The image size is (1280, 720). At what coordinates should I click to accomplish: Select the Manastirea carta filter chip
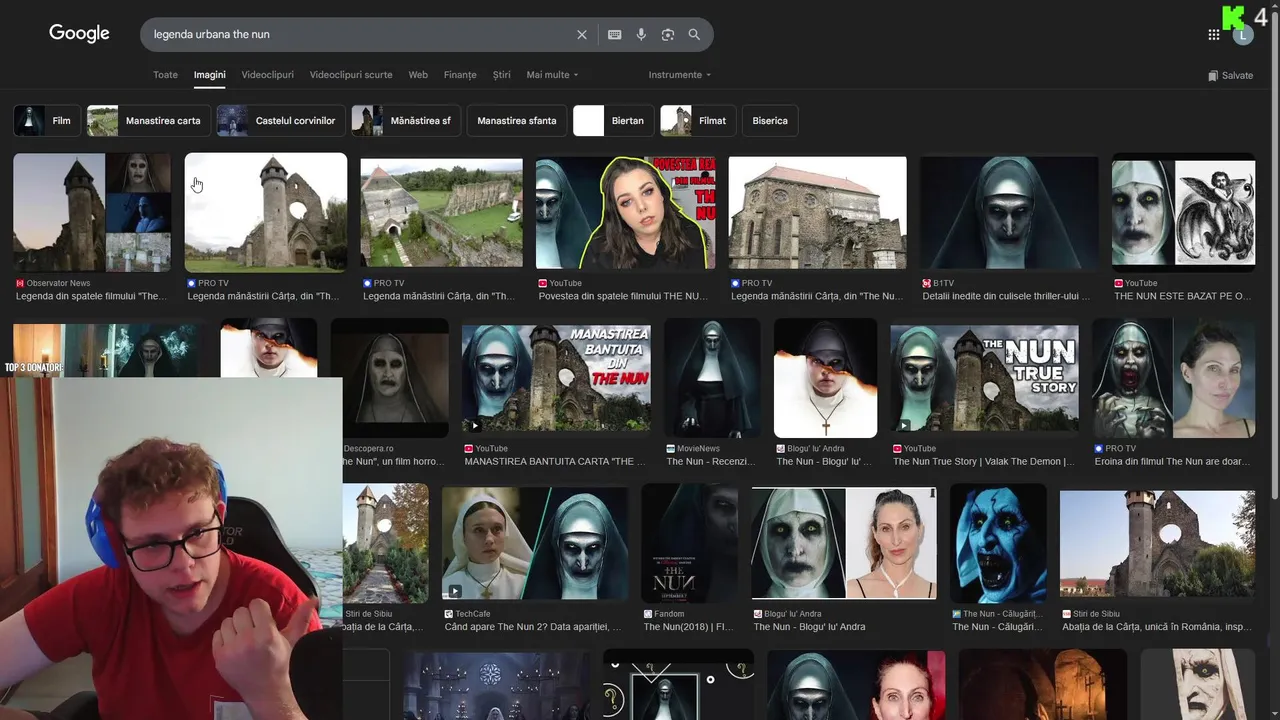[x=149, y=121]
